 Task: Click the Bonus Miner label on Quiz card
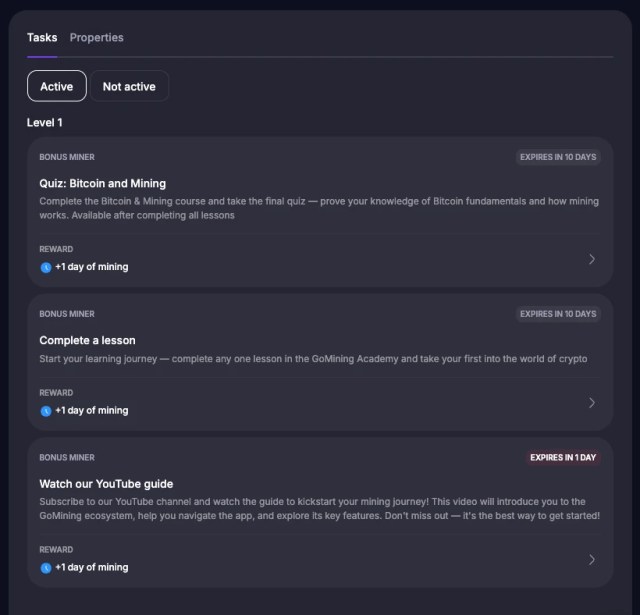[x=67, y=157]
